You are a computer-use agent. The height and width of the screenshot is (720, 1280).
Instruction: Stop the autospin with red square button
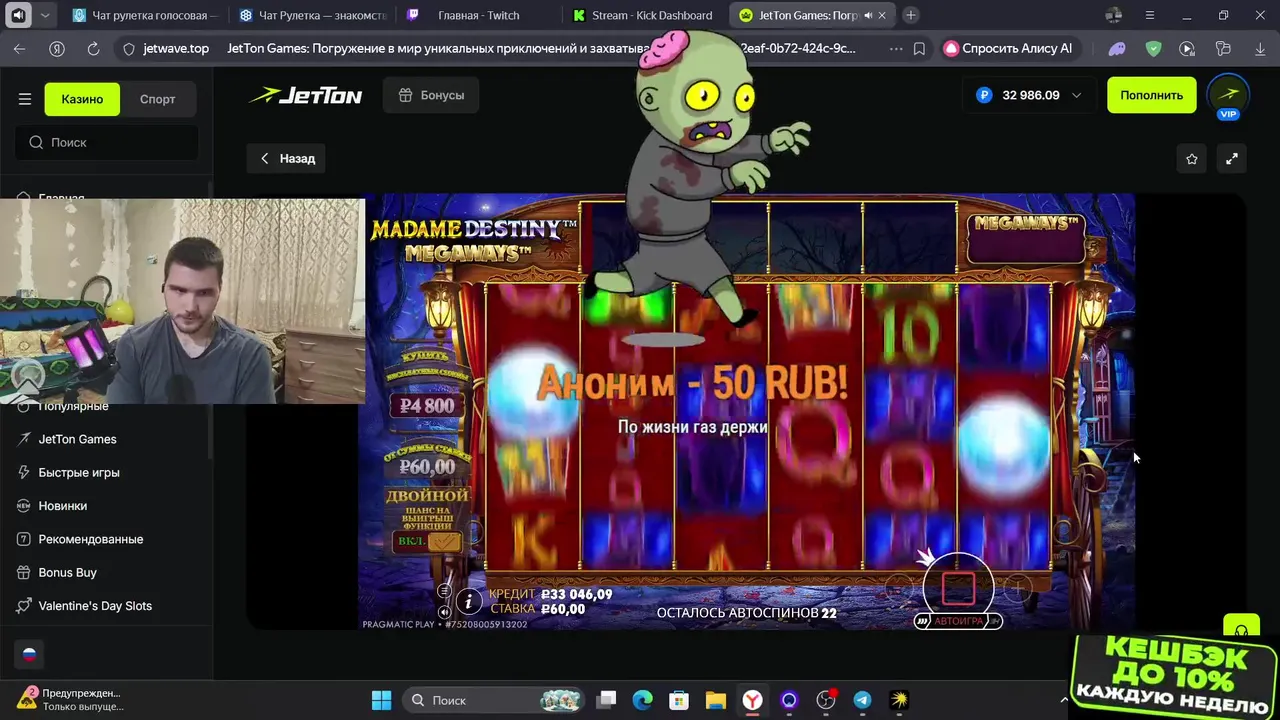pyautogui.click(x=958, y=589)
